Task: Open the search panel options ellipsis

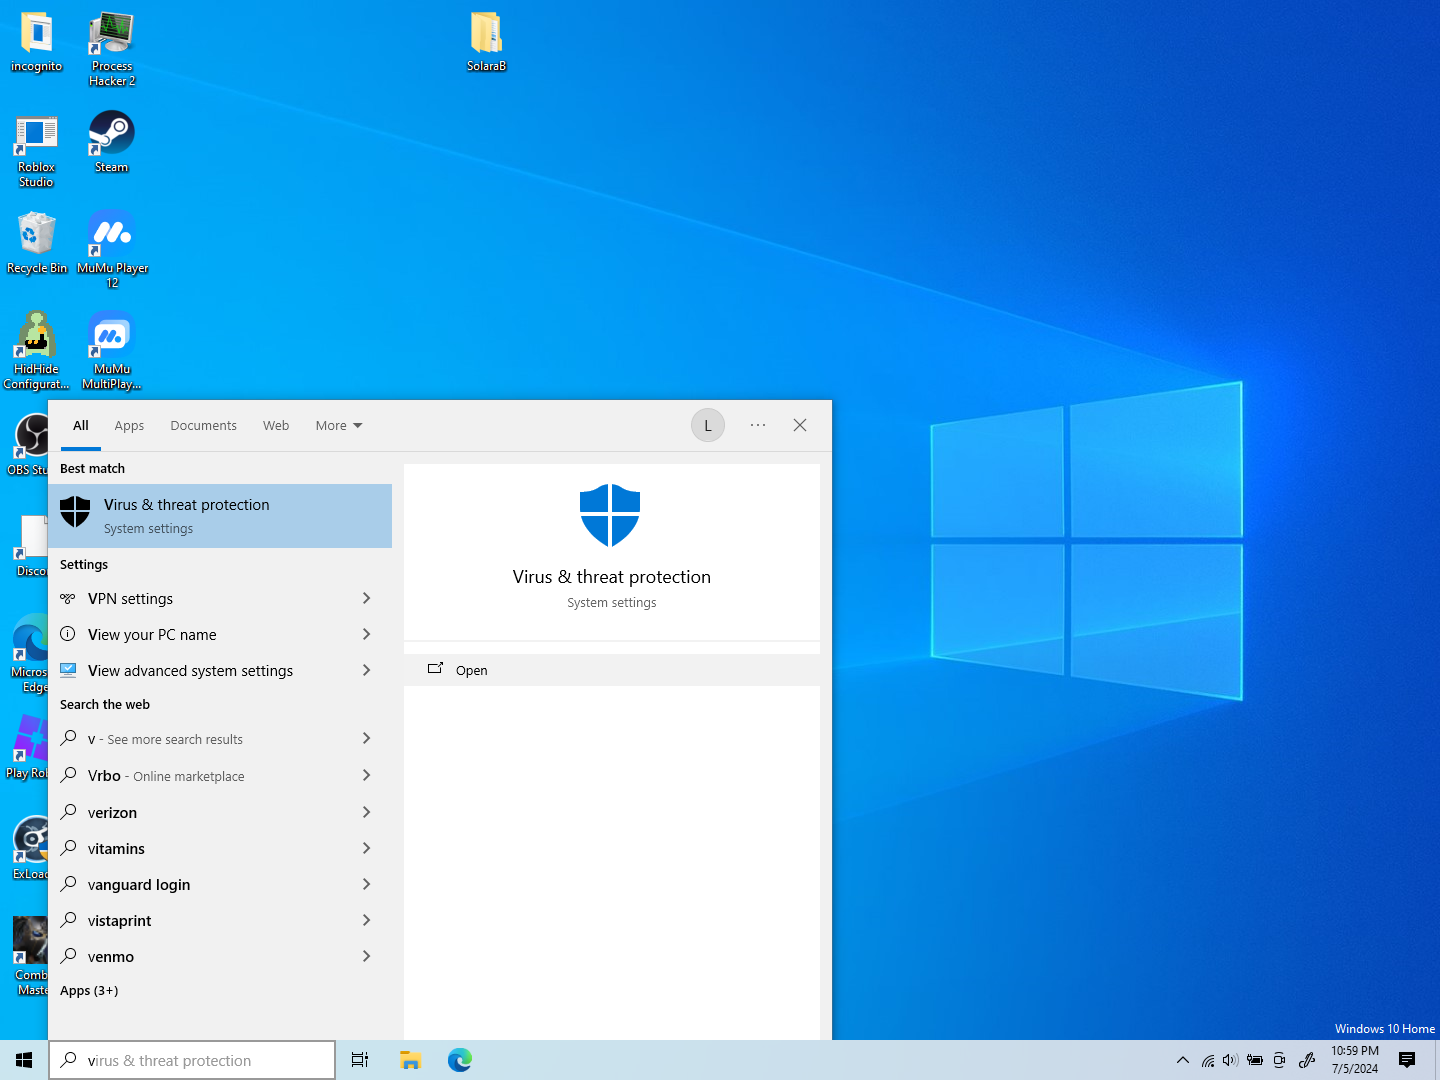Action: (758, 425)
